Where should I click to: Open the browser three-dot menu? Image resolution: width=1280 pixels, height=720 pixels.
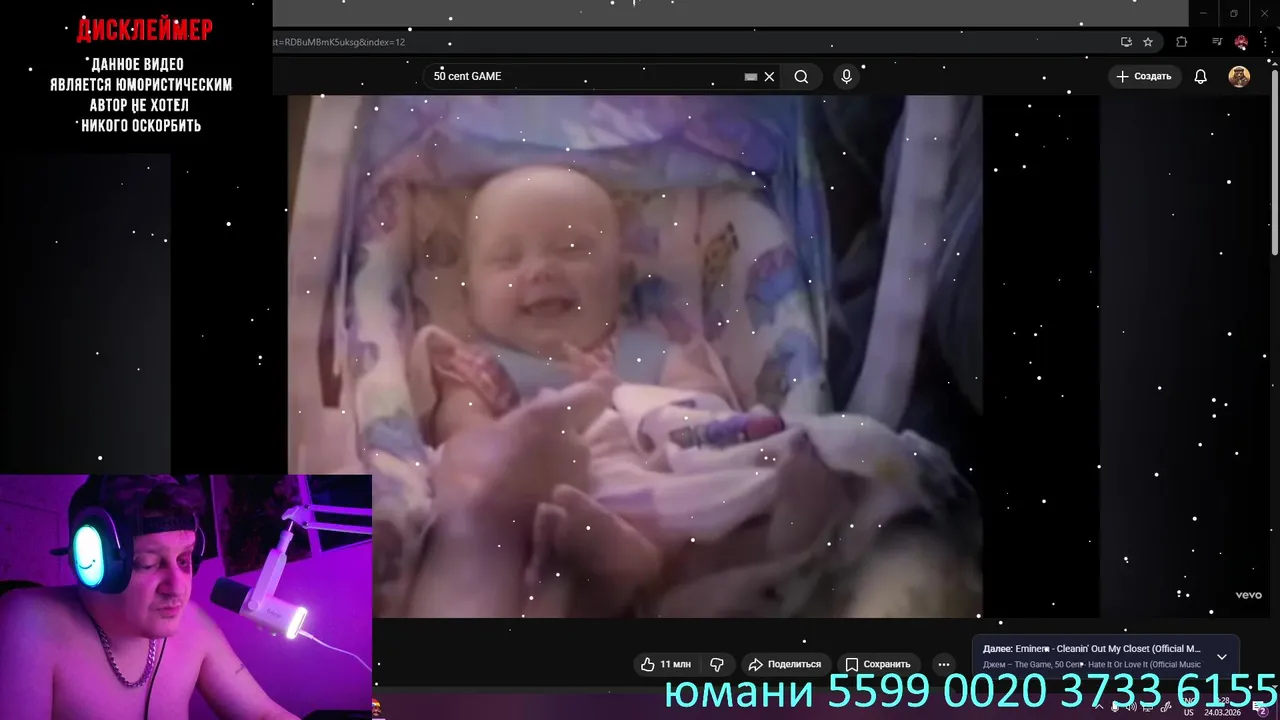point(1266,42)
